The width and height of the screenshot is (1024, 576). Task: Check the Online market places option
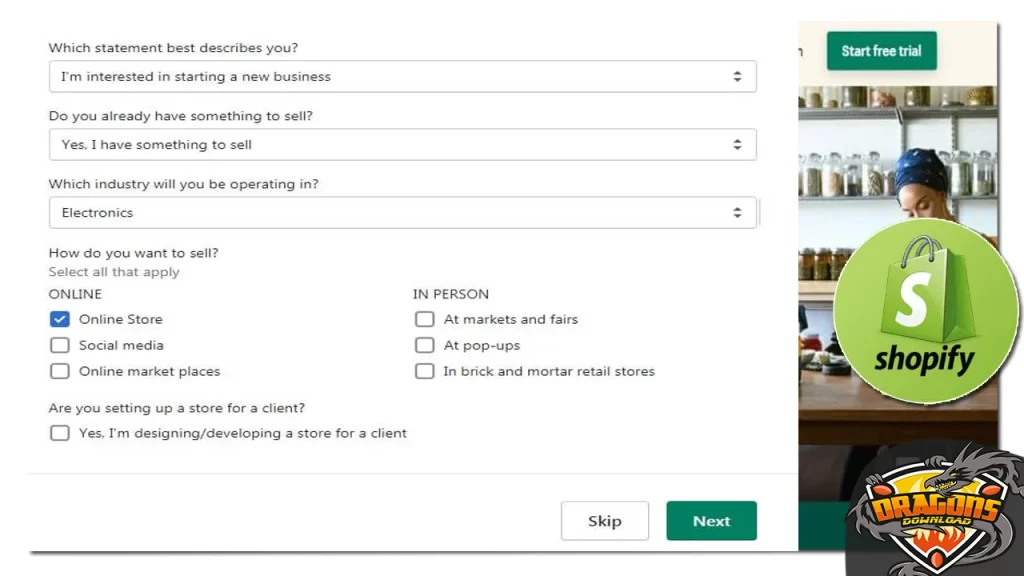coord(60,371)
